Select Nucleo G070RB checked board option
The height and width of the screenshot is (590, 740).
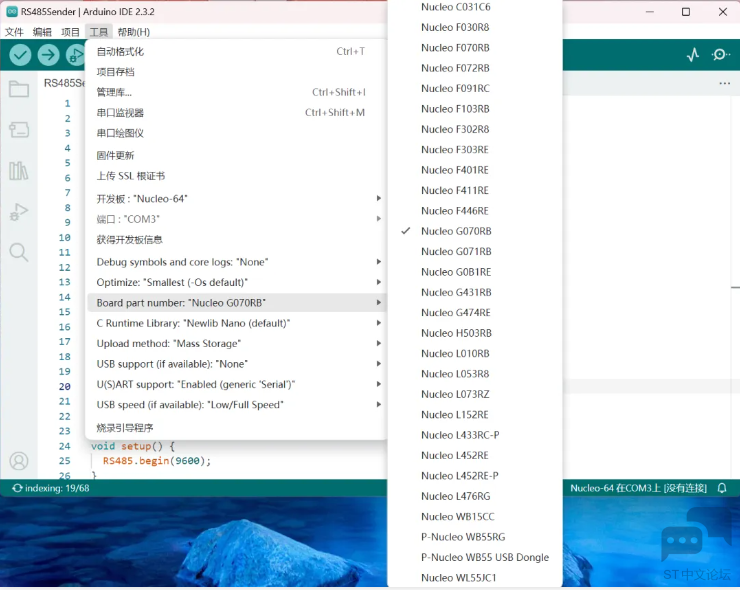475,231
